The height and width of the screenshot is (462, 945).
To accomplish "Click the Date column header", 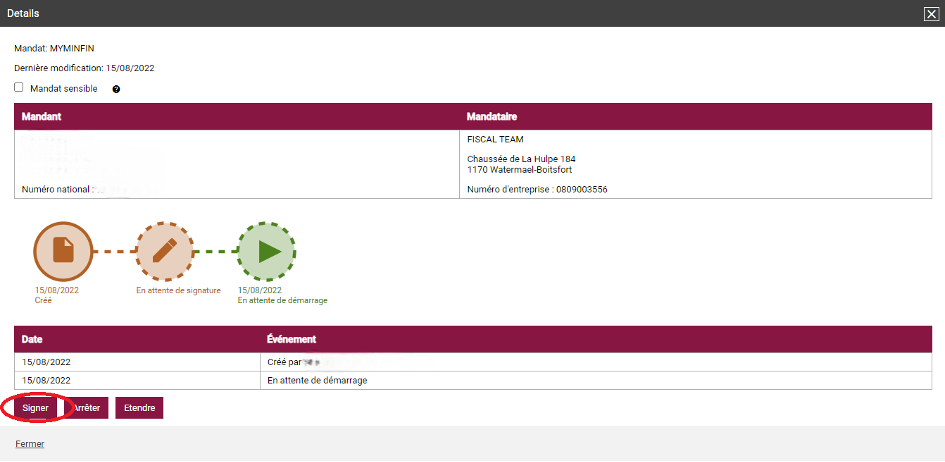I will pyautogui.click(x=32, y=339).
